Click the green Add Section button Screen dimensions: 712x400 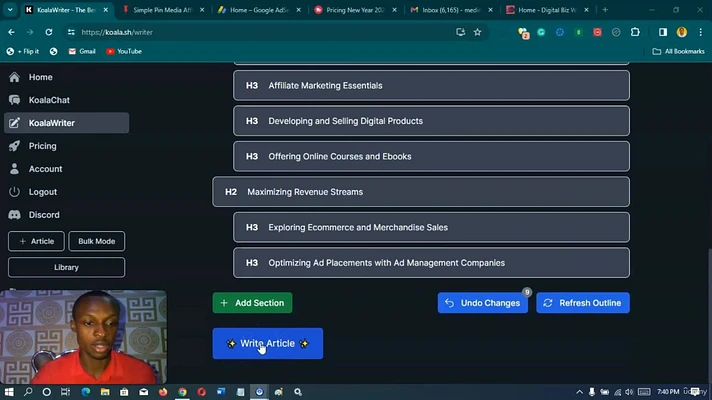pyautogui.click(x=252, y=303)
